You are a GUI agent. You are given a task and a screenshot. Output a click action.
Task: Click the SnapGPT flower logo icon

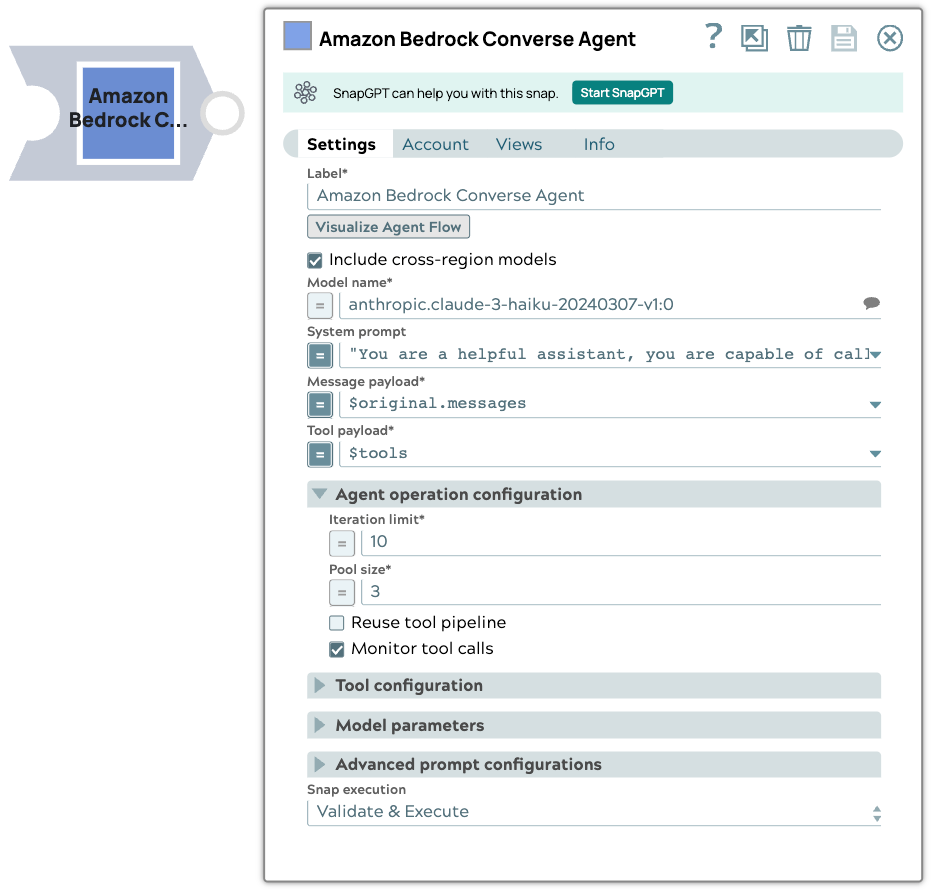tap(306, 93)
